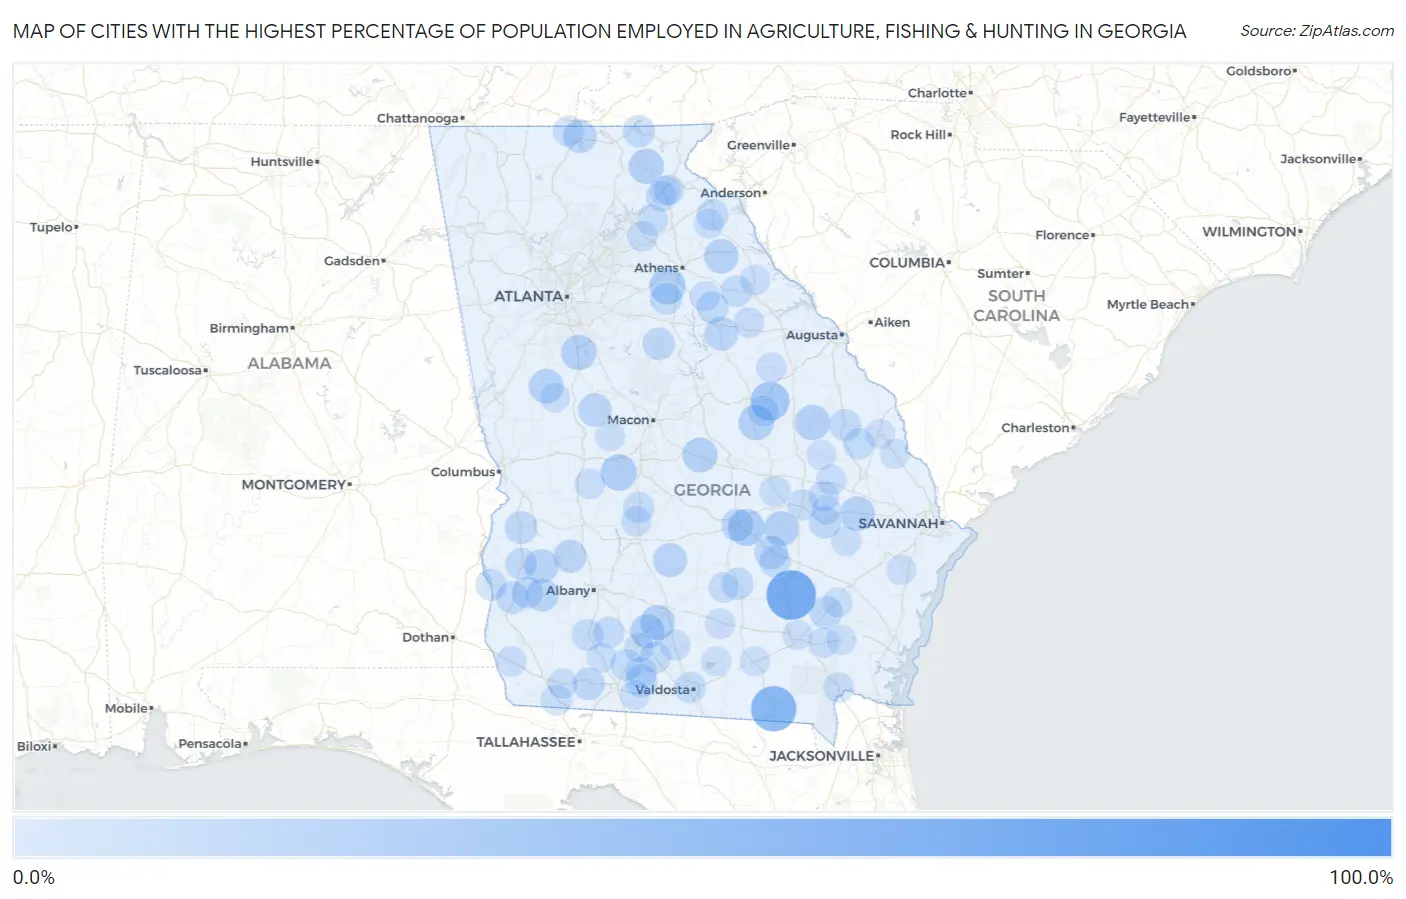1406x899 pixels.
Task: Click the Birmingham city label
Action: (249, 328)
